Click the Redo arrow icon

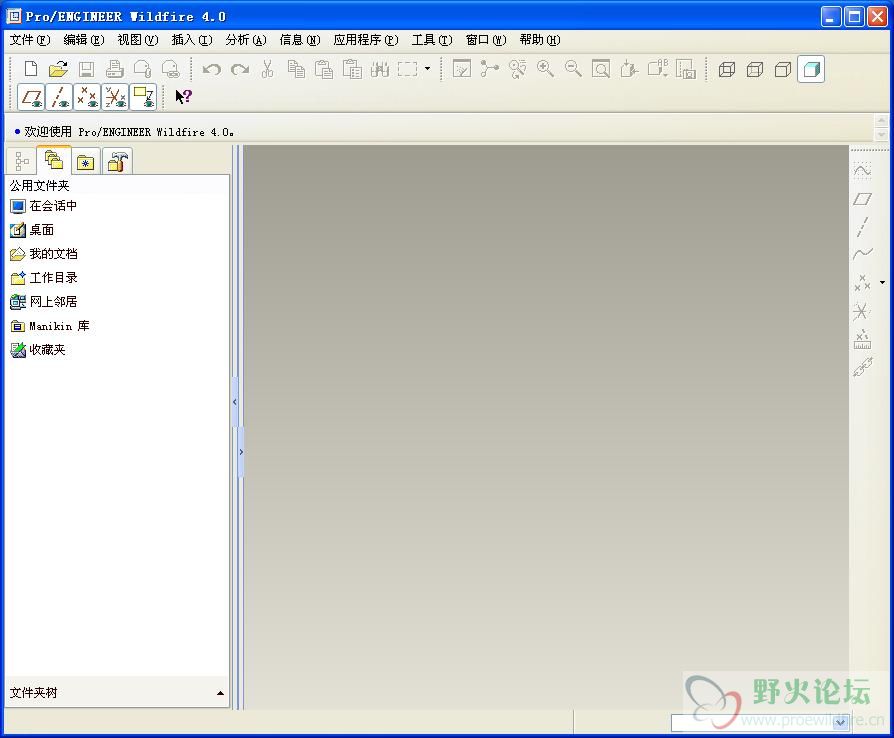click(240, 69)
